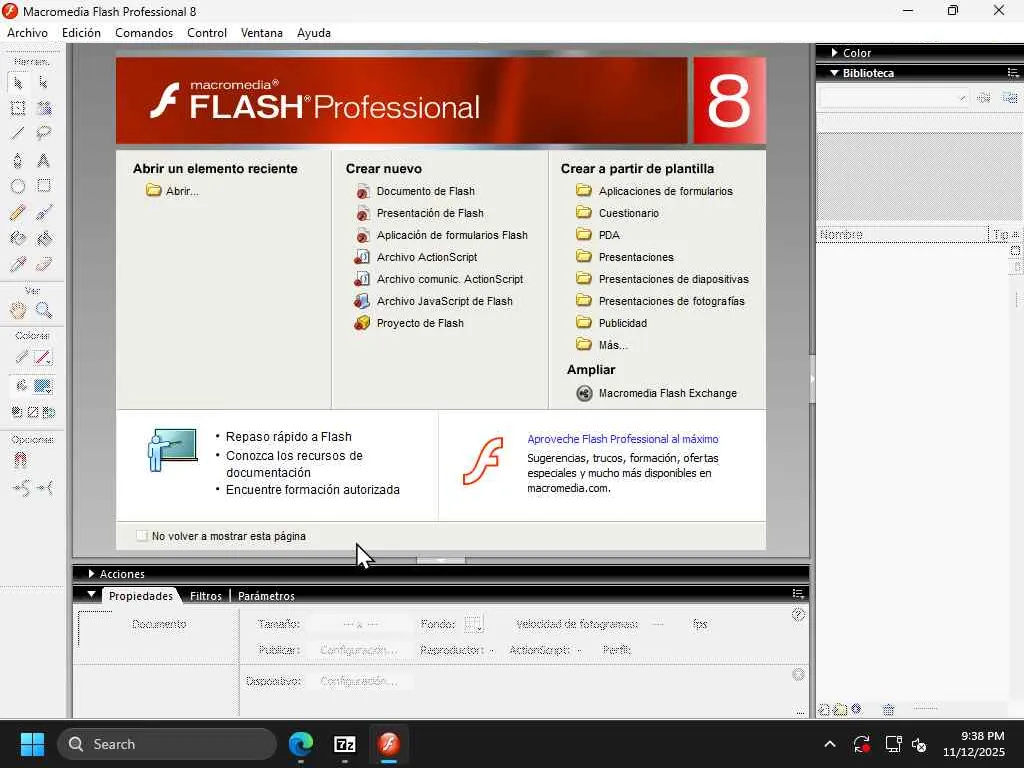Open the Control menu
This screenshot has height=768, width=1024.
[206, 33]
